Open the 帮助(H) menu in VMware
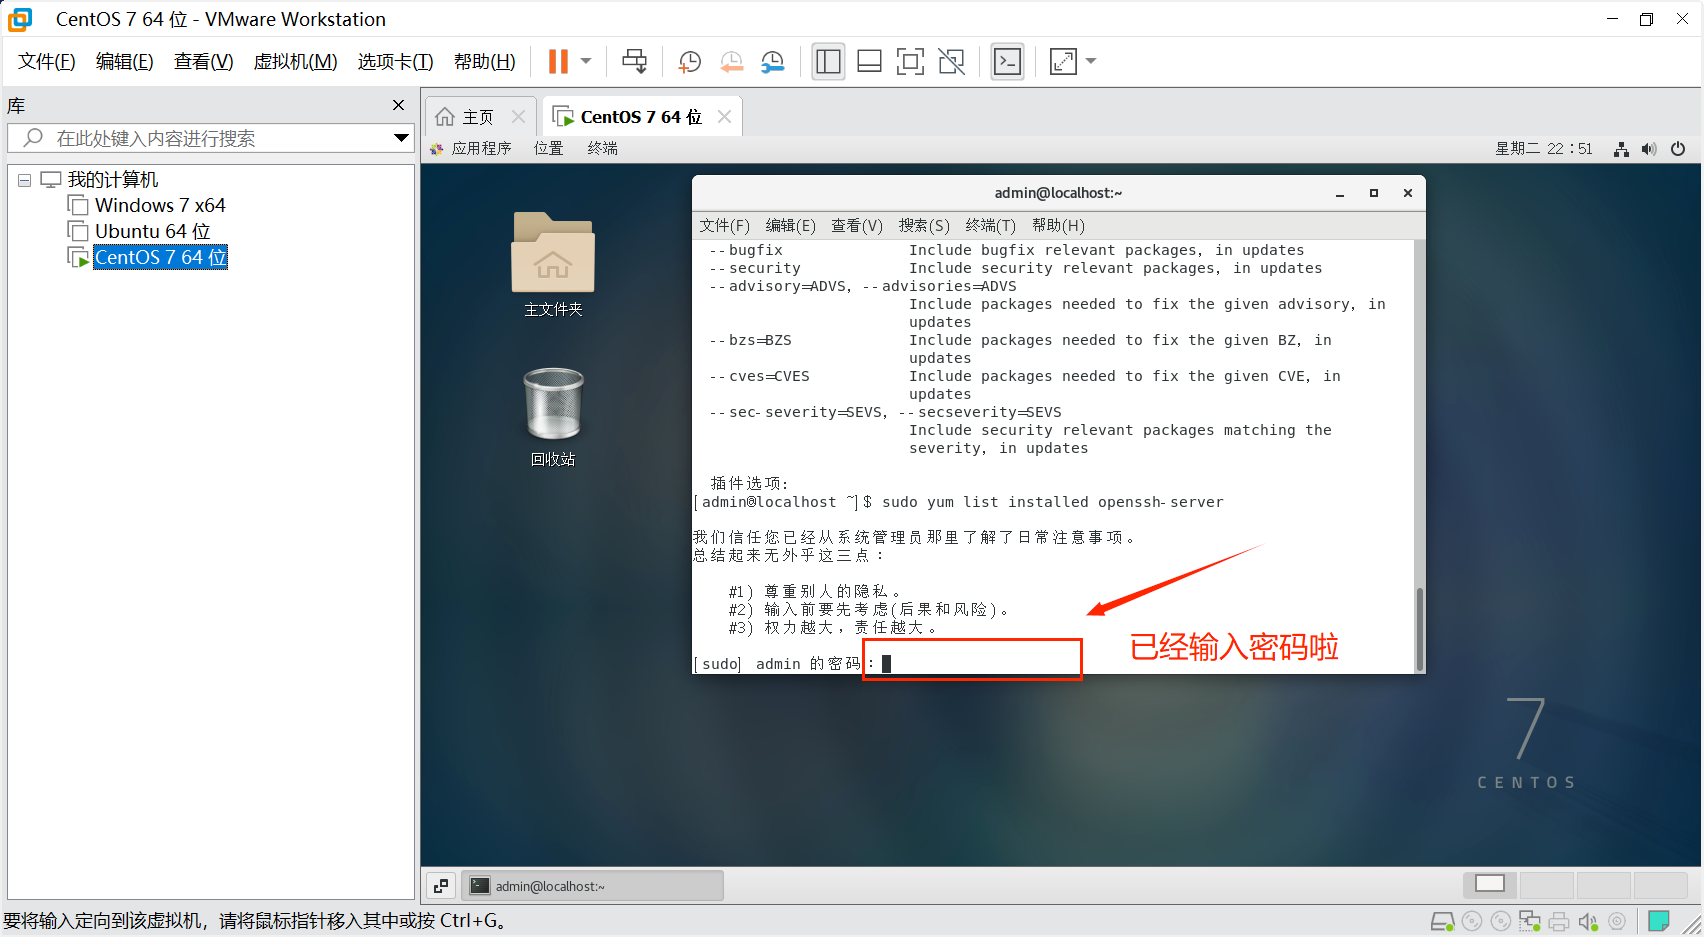This screenshot has height=937, width=1704. coord(484,62)
